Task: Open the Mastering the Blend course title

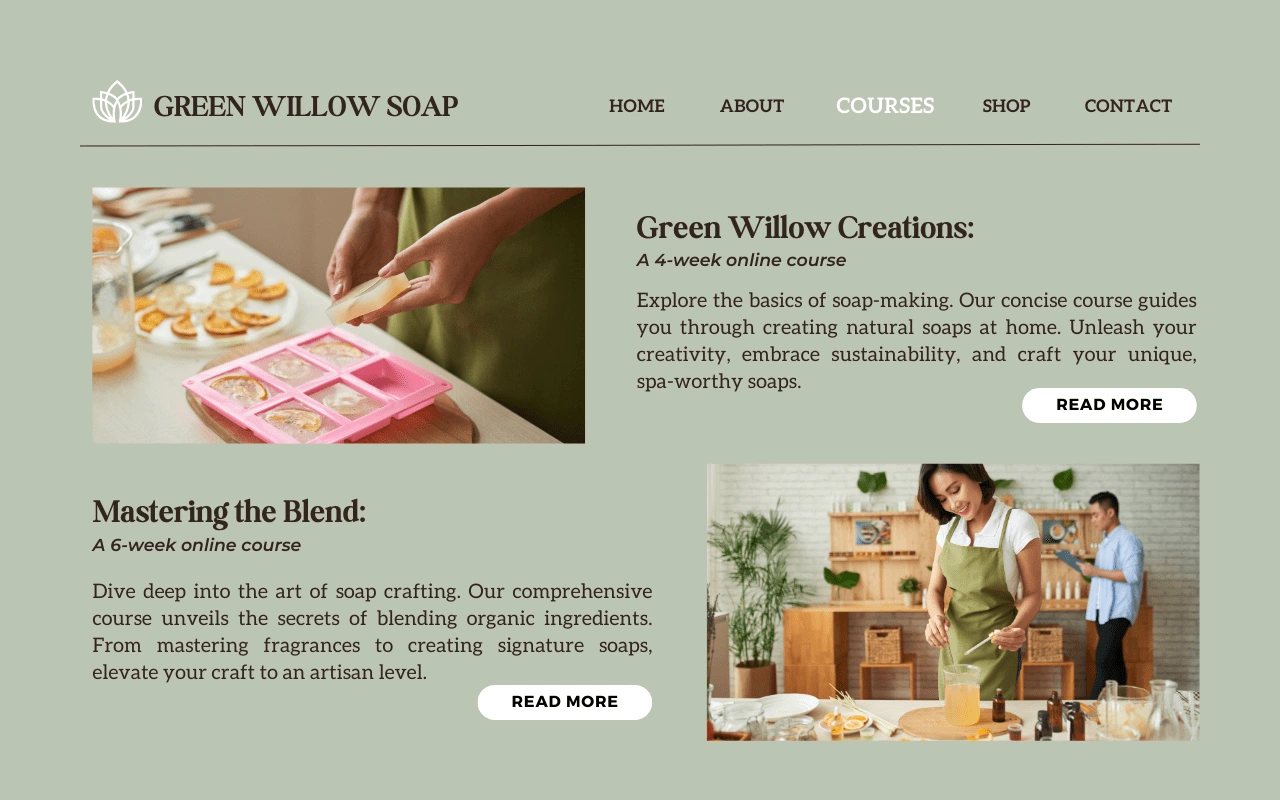Action: [x=229, y=512]
